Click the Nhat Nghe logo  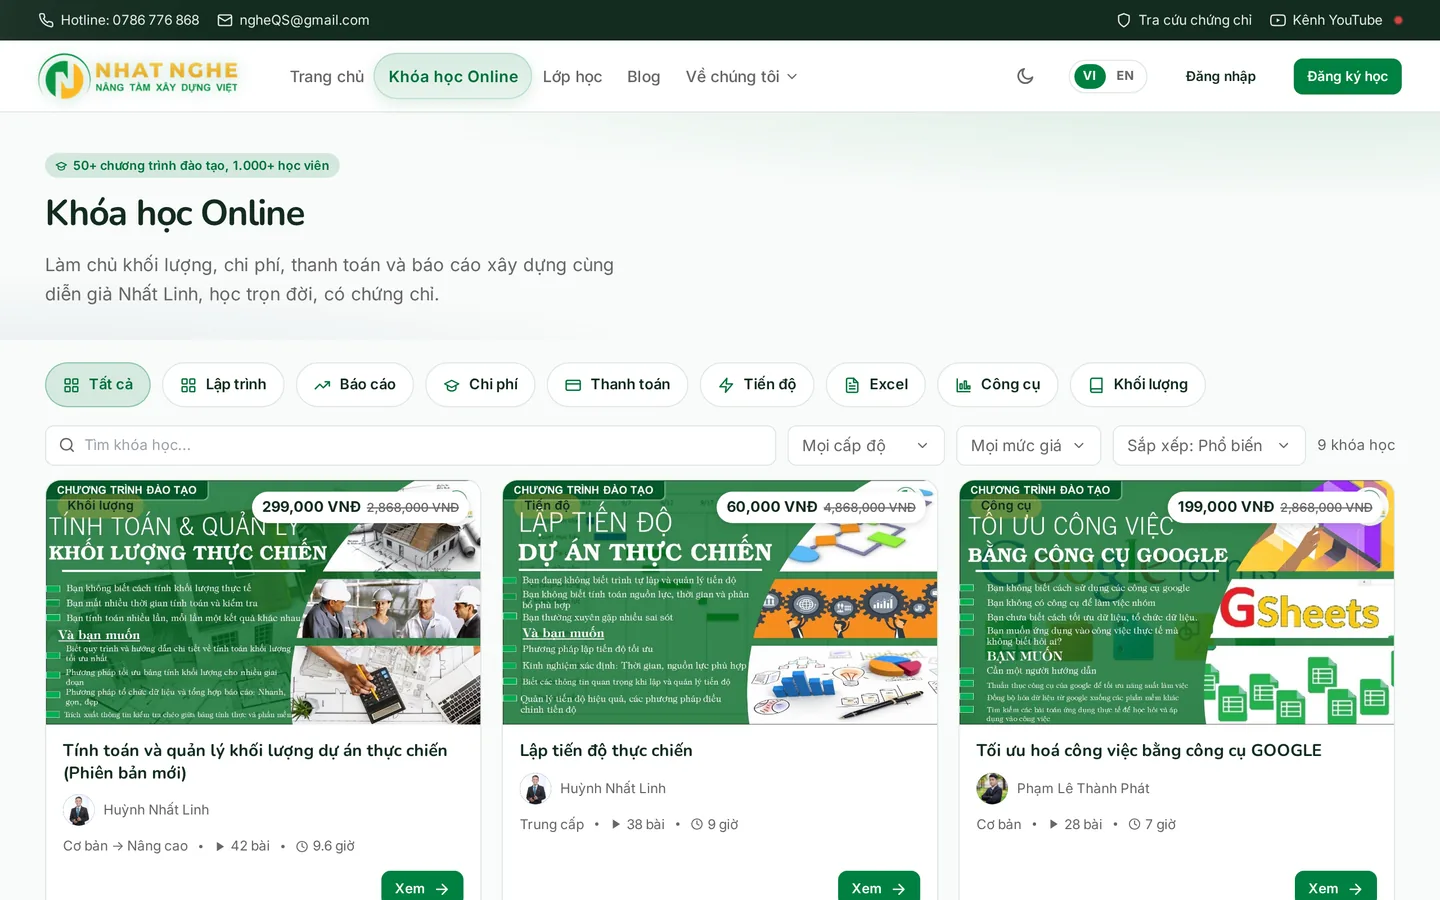point(139,76)
